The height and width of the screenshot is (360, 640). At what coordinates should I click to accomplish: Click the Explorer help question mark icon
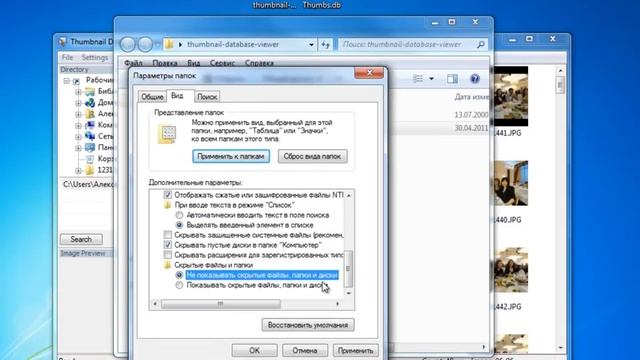(475, 78)
